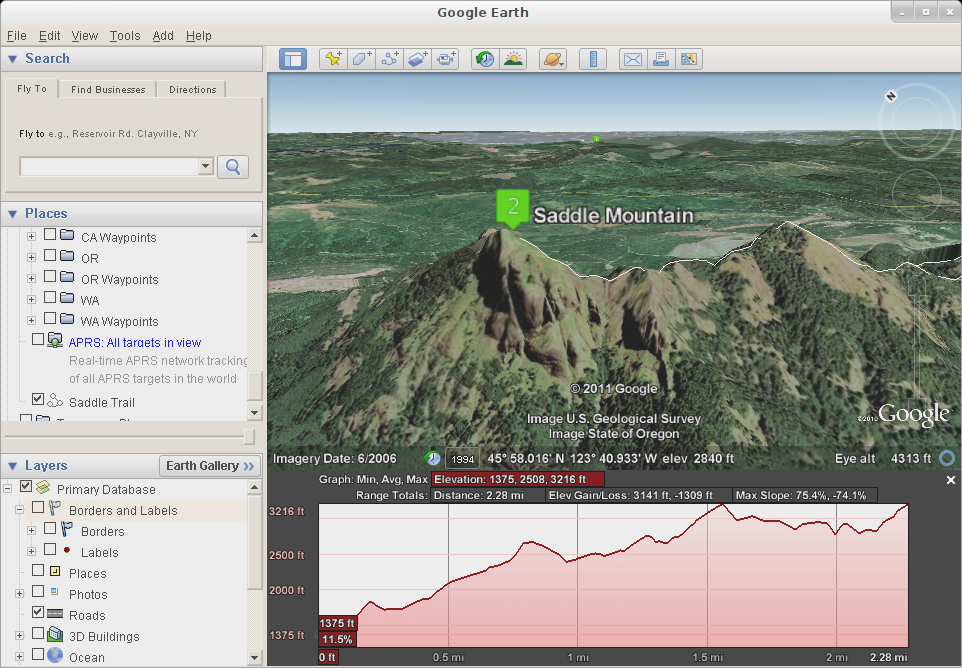Screen dimensions: 962x668
Task: Collapse Borders and Labels tree node
Action: [x=19, y=510]
